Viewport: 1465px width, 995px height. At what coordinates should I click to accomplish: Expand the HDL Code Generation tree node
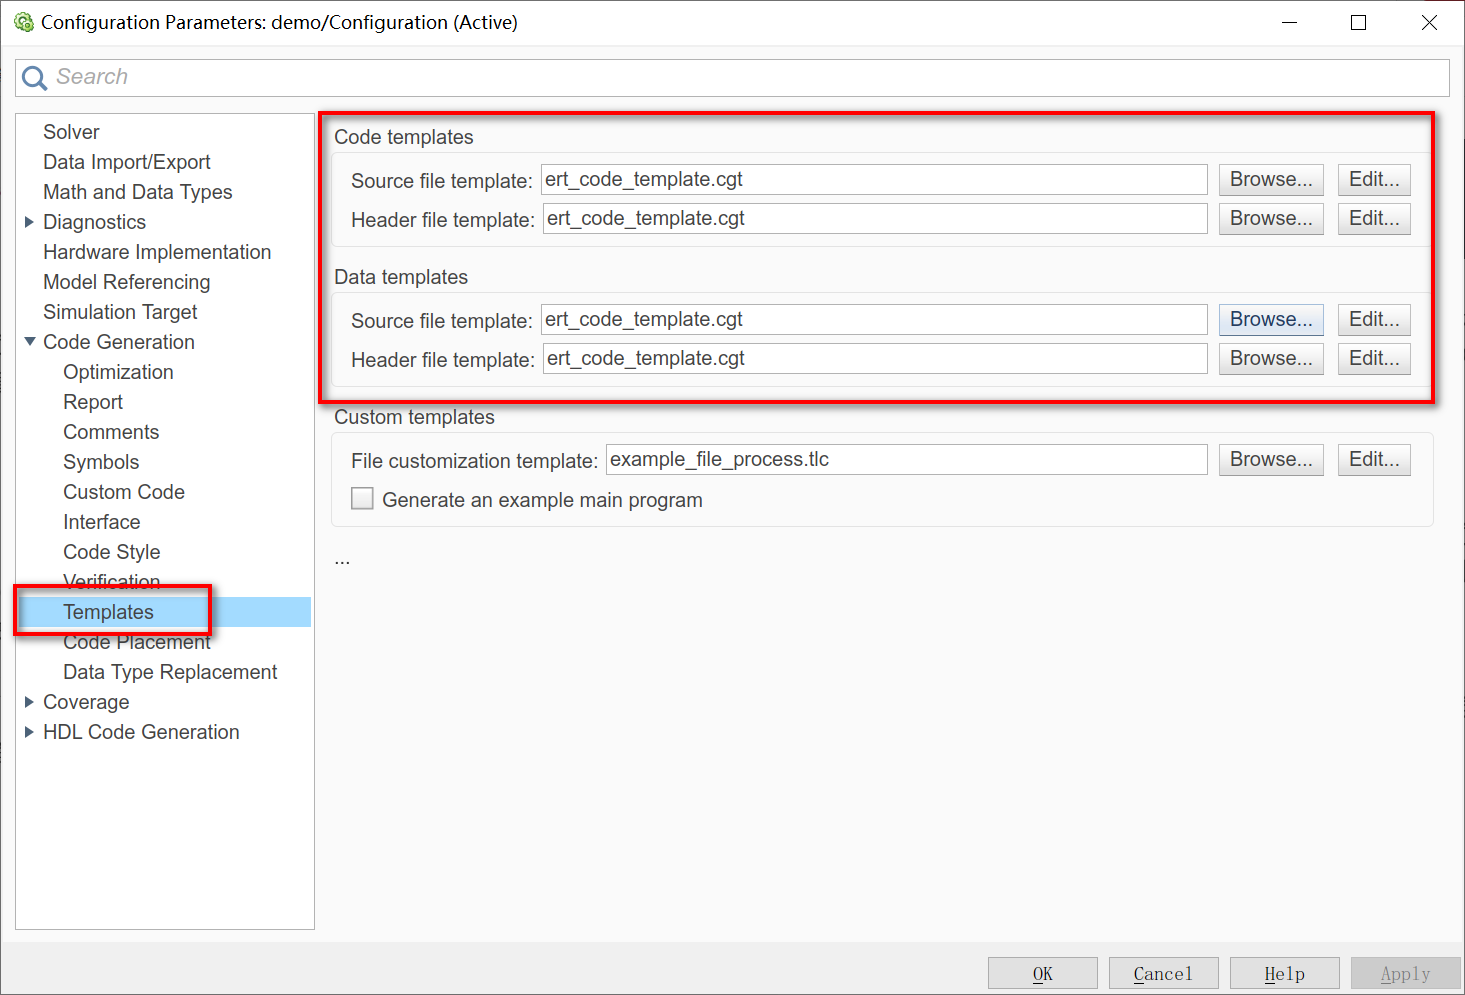29,732
